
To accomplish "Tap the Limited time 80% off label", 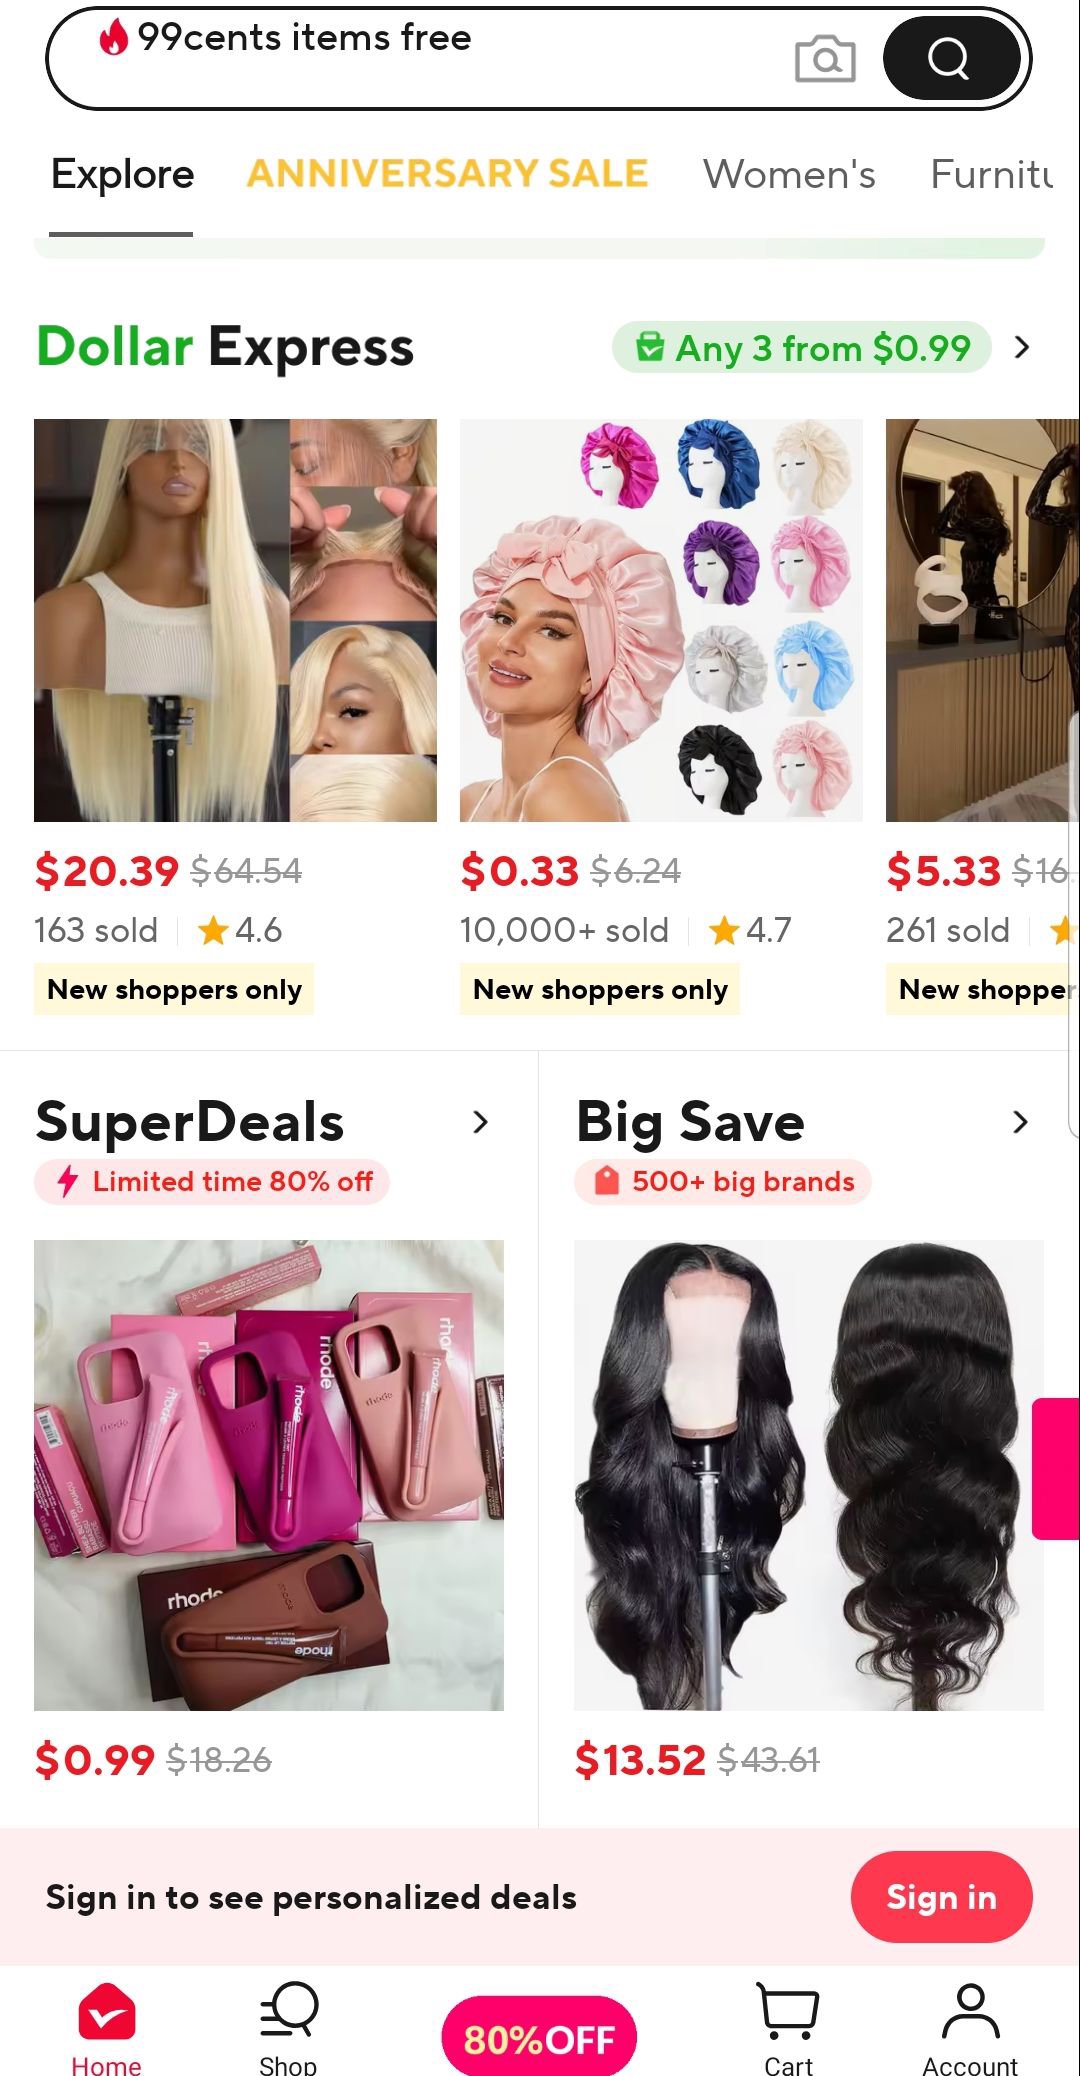I will click(x=212, y=1182).
